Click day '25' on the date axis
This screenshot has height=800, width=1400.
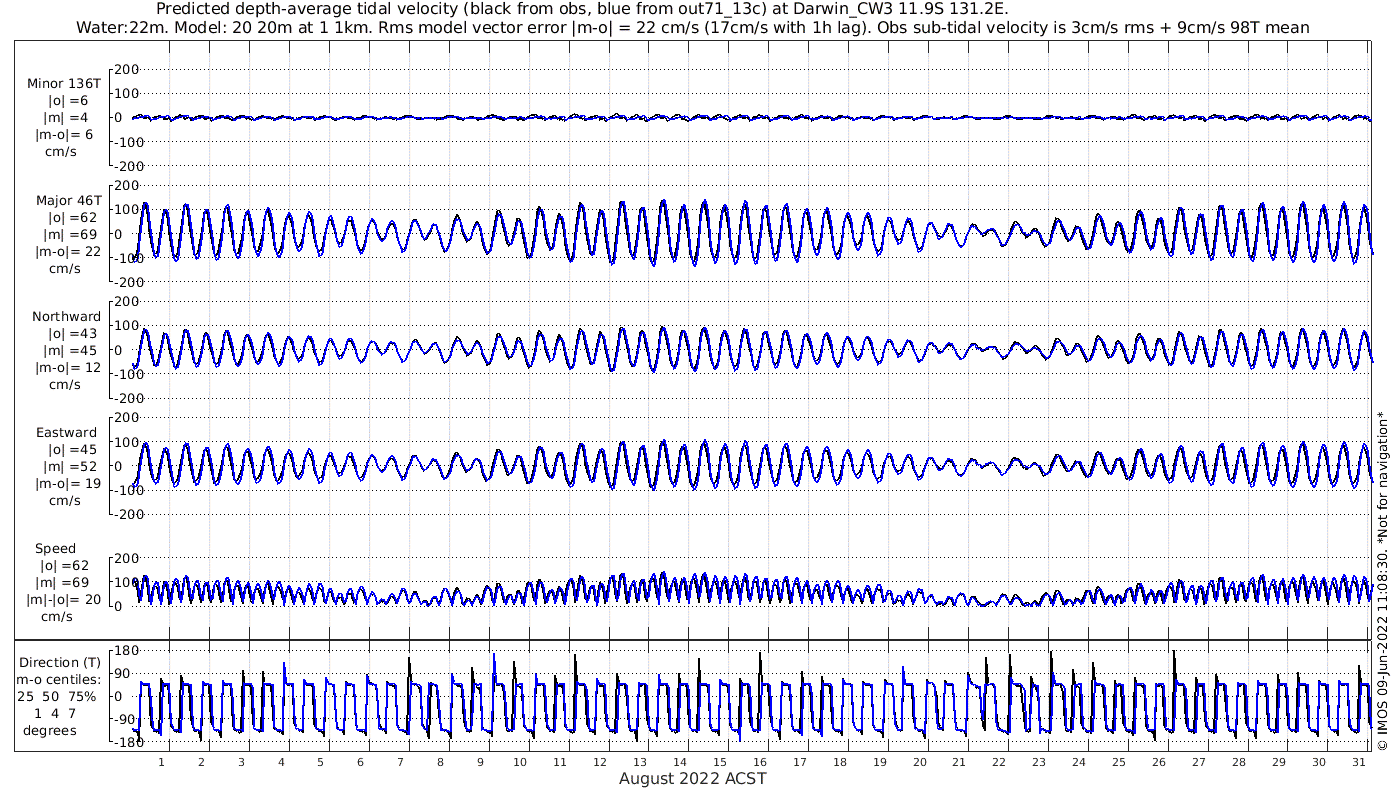(x=1118, y=762)
